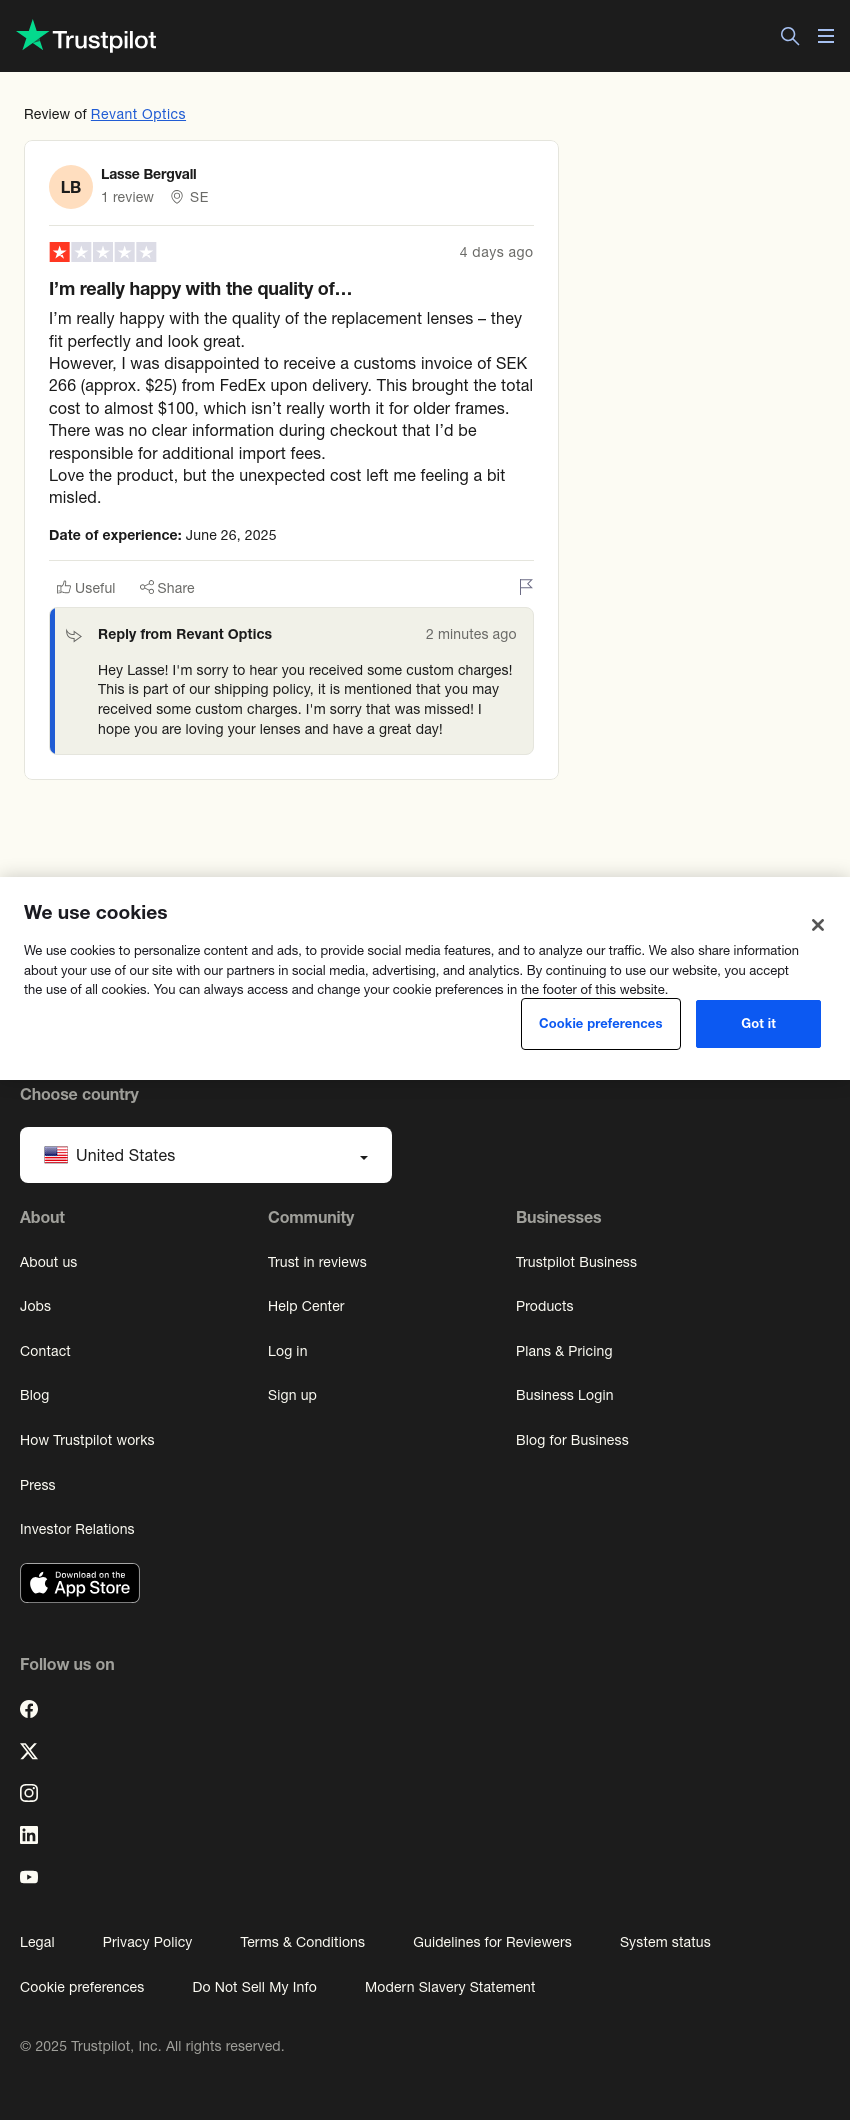Click the '1 review' count text
Viewport: 850px width, 2120px height.
point(127,197)
